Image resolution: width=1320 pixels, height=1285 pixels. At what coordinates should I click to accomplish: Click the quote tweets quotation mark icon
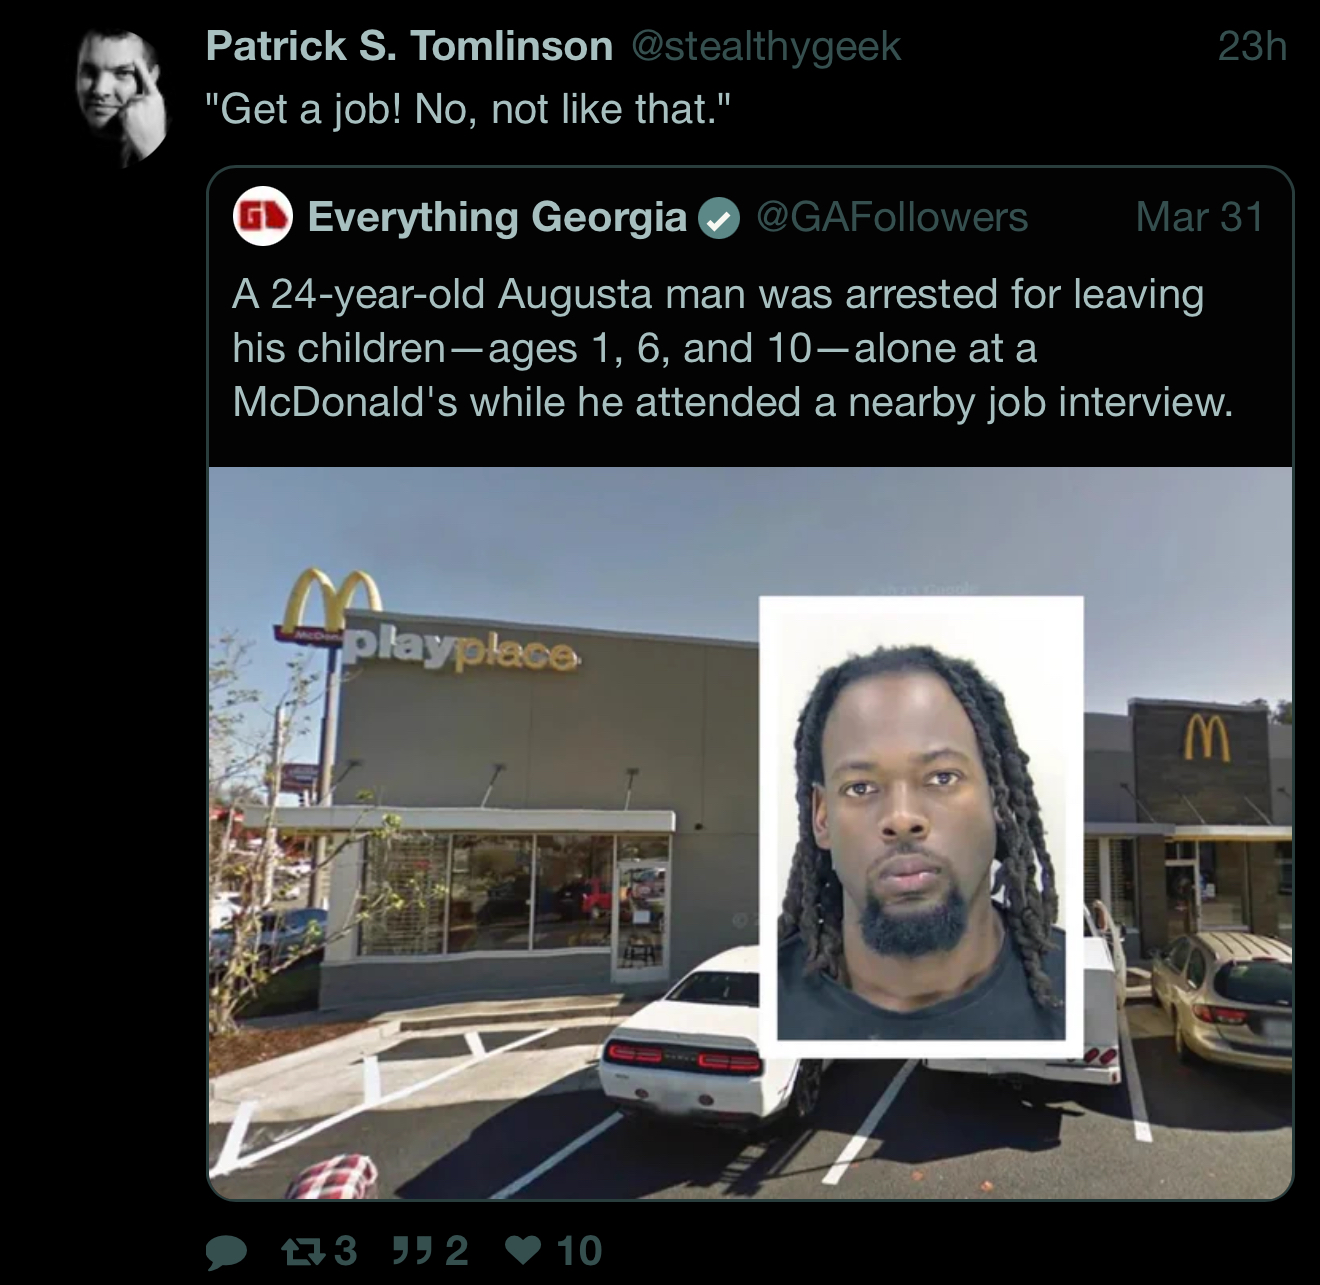tap(411, 1249)
